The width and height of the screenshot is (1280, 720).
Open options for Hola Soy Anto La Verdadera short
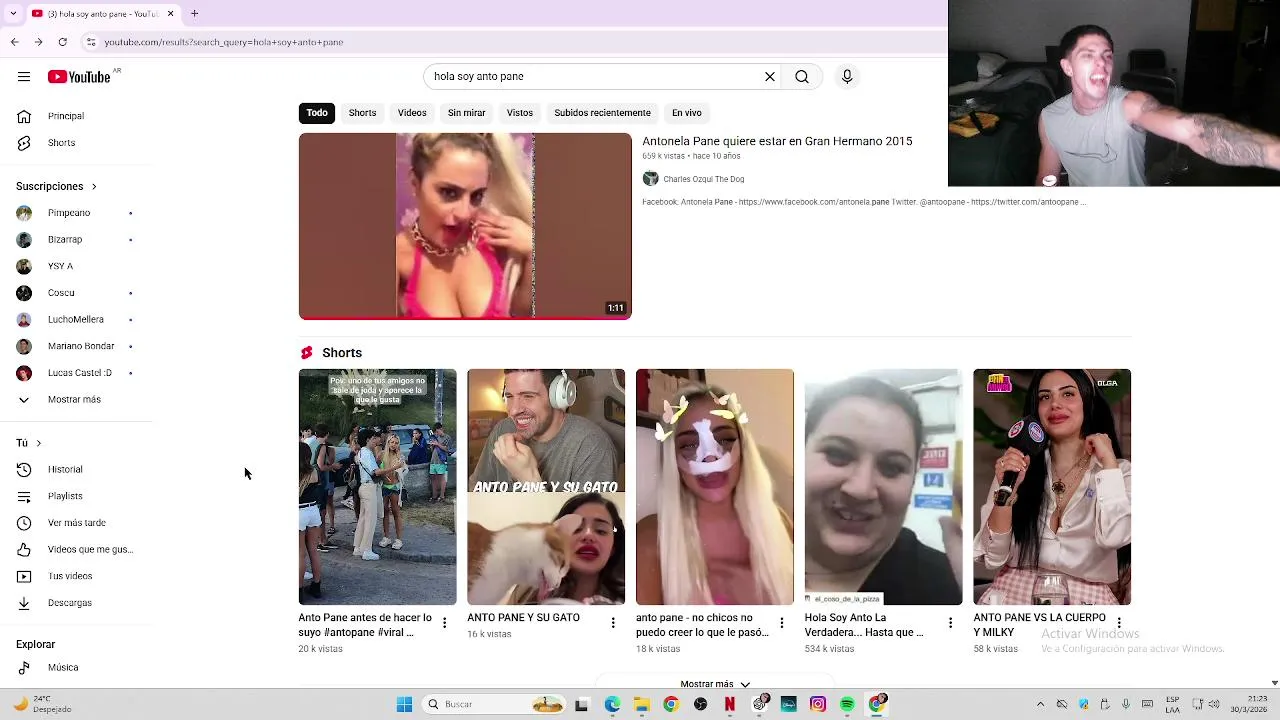950,623
